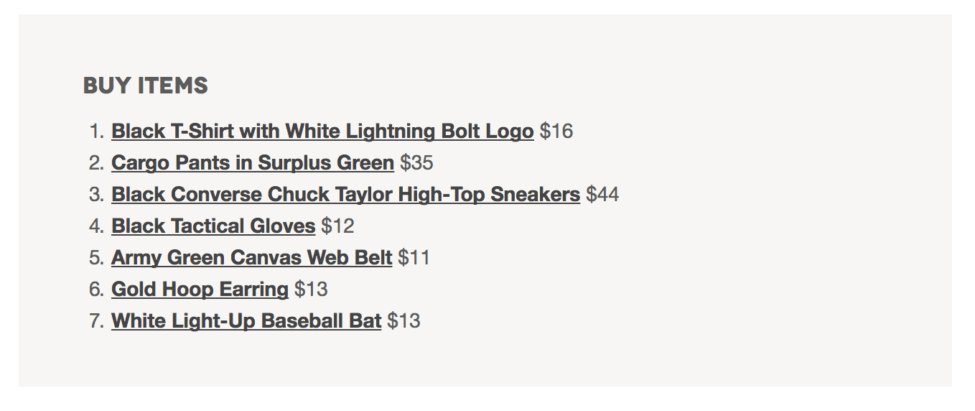Image resolution: width=975 pixels, height=411 pixels.
Task: Click list number 3 before Converse Sneakers
Action: pos(97,195)
